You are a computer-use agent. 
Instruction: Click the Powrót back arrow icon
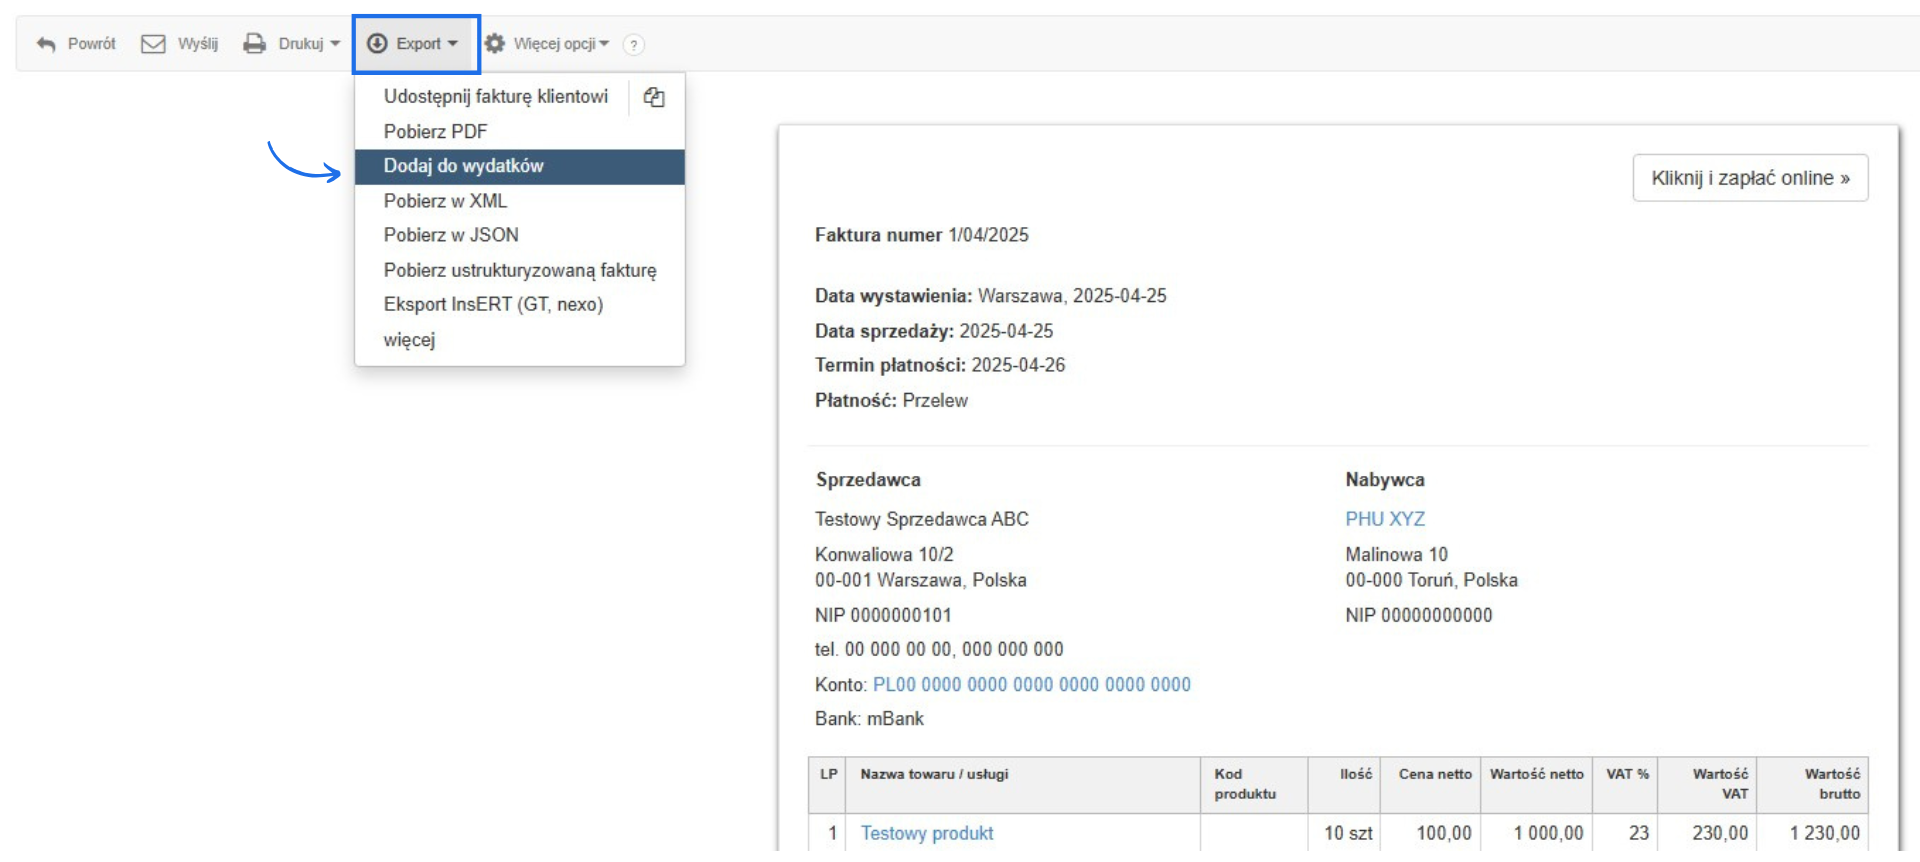click(x=46, y=44)
